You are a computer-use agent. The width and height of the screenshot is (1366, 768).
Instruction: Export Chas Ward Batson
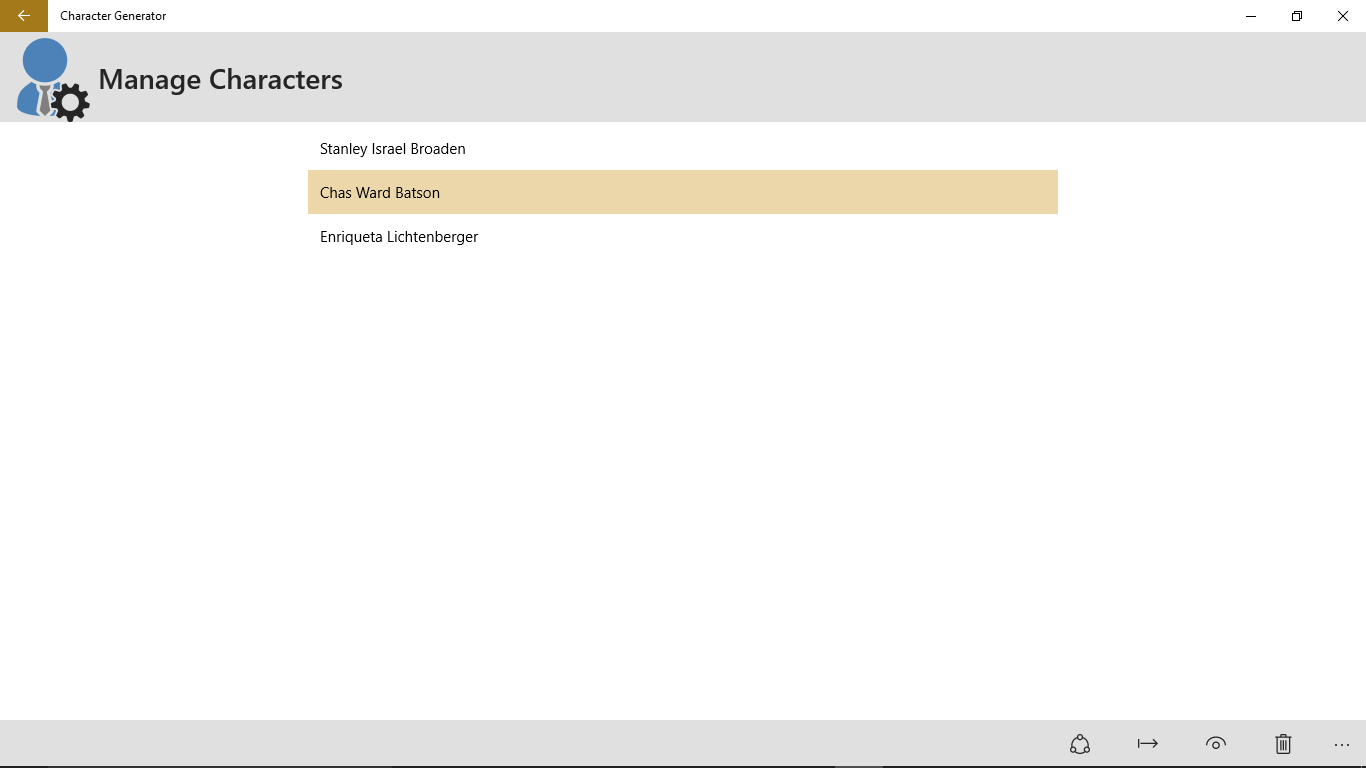(x=1147, y=744)
